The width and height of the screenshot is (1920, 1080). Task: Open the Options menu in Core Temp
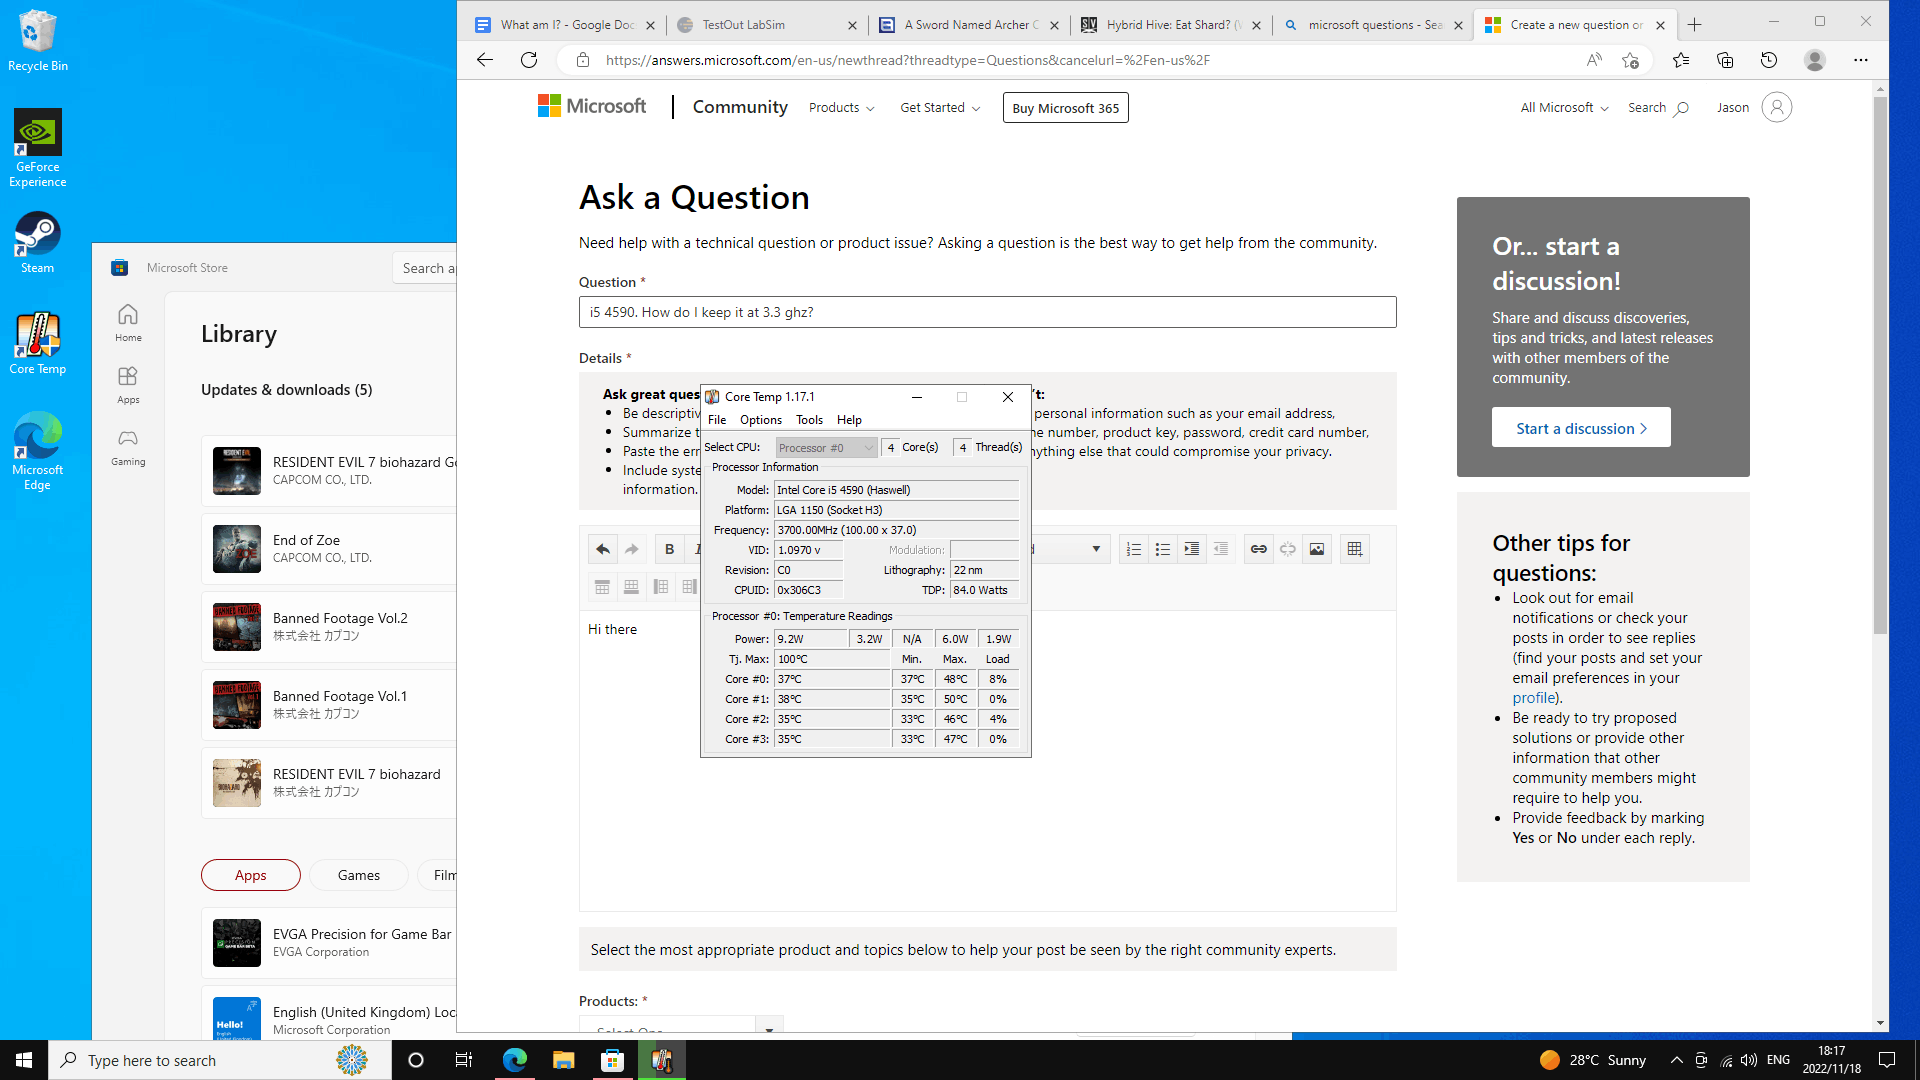point(760,420)
